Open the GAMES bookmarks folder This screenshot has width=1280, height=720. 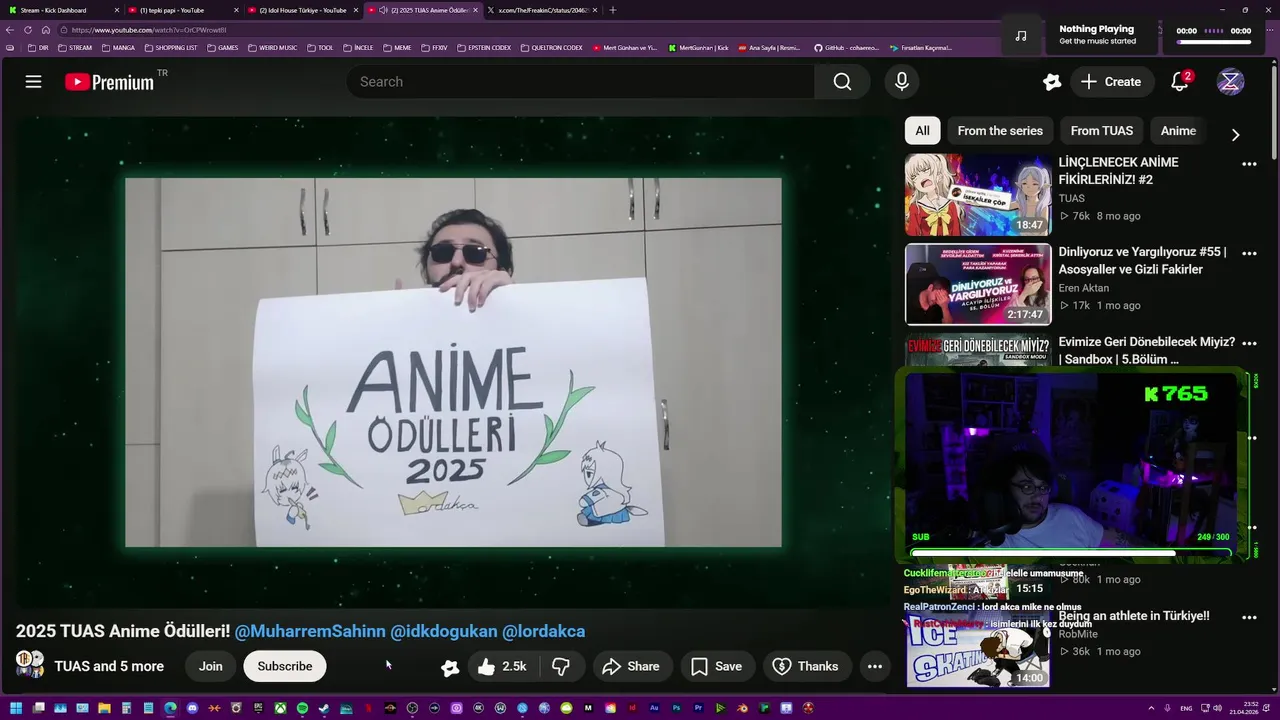(222, 48)
